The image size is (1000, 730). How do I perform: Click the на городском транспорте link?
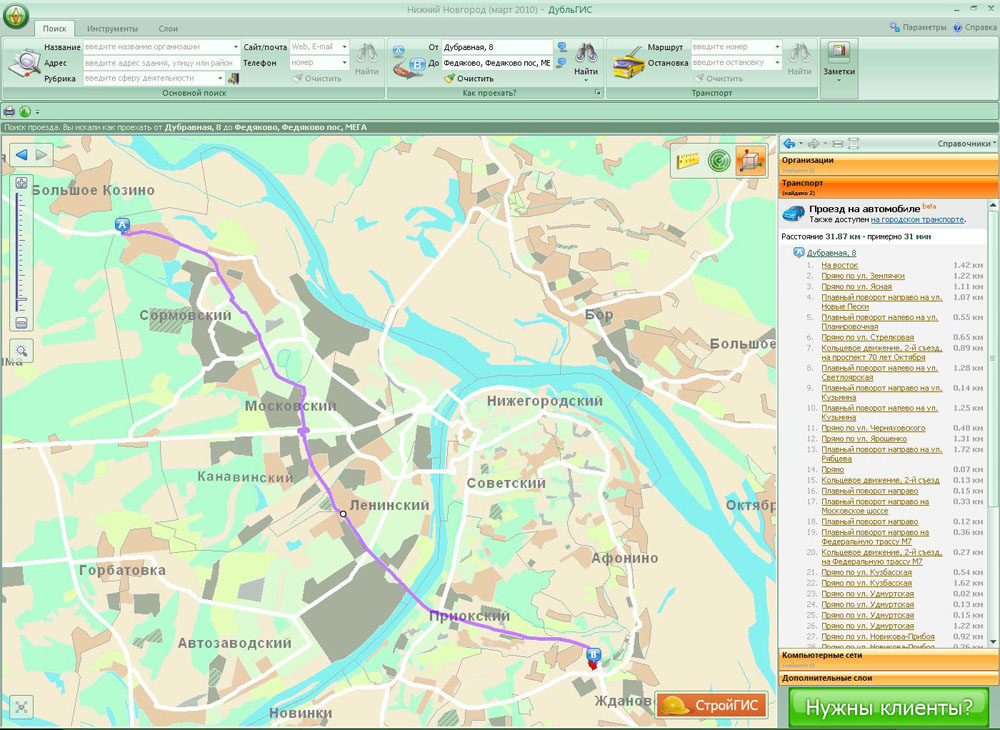click(917, 219)
